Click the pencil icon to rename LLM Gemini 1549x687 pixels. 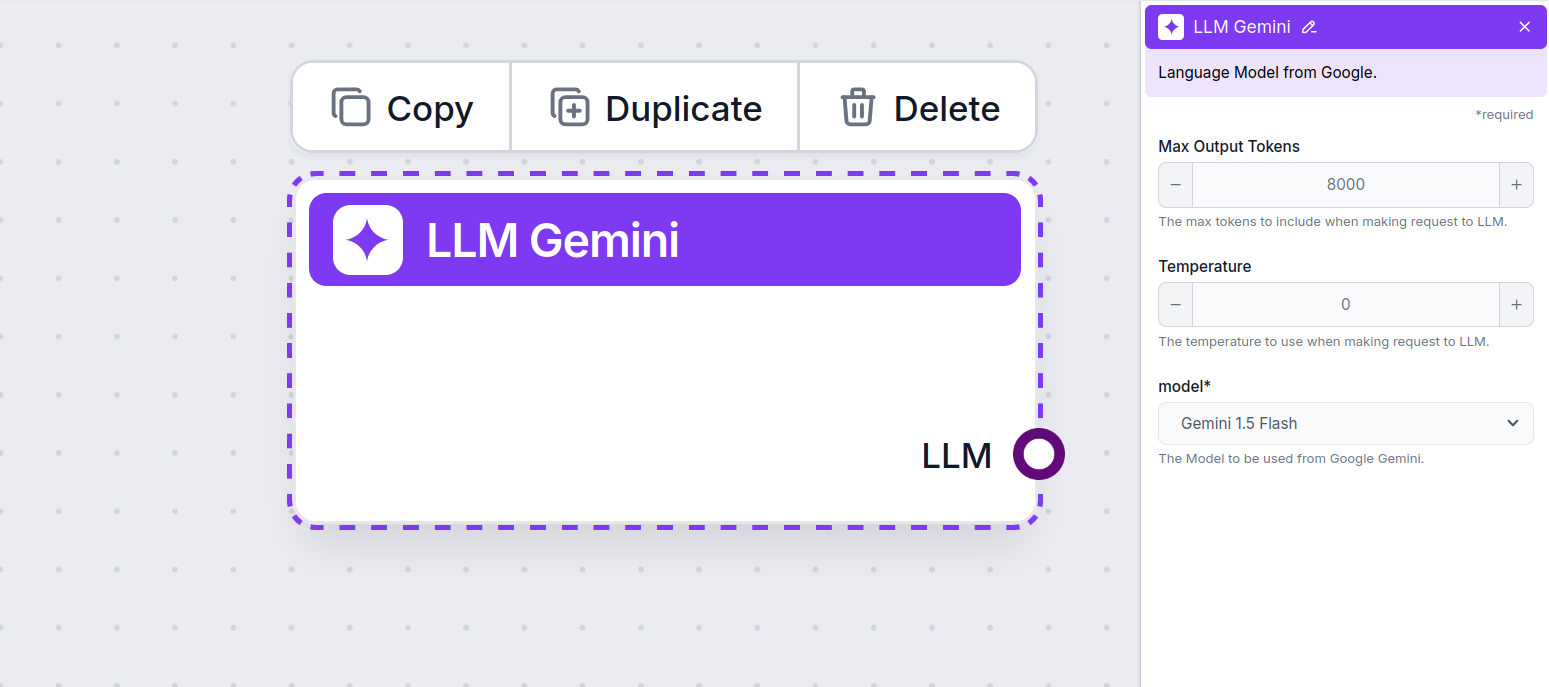[1309, 27]
